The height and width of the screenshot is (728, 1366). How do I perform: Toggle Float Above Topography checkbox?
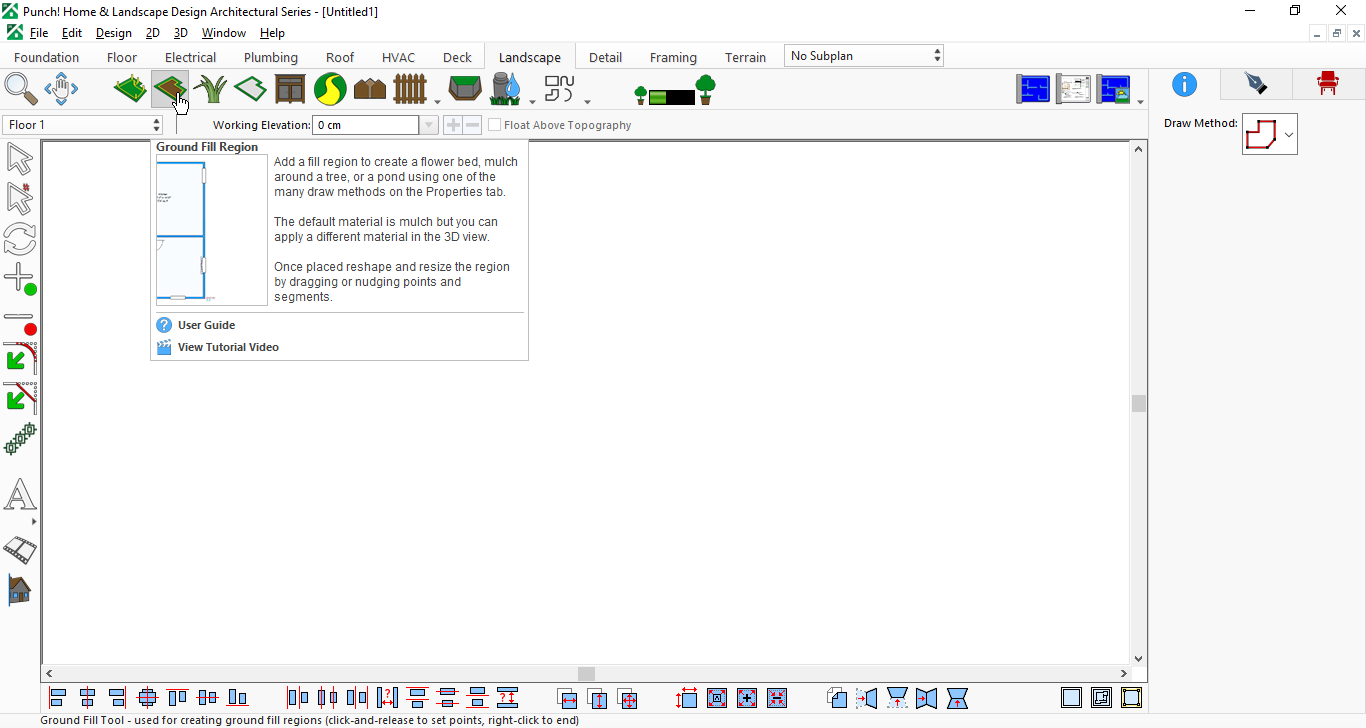point(495,125)
